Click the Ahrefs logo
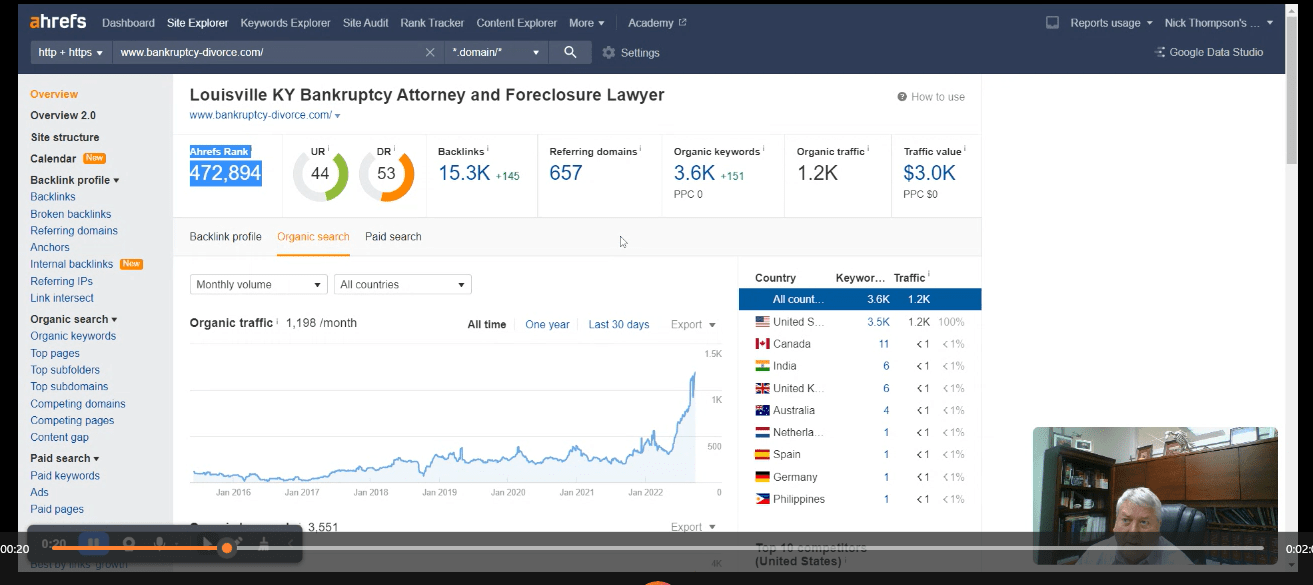Image resolution: width=1313 pixels, height=585 pixels. coord(58,22)
